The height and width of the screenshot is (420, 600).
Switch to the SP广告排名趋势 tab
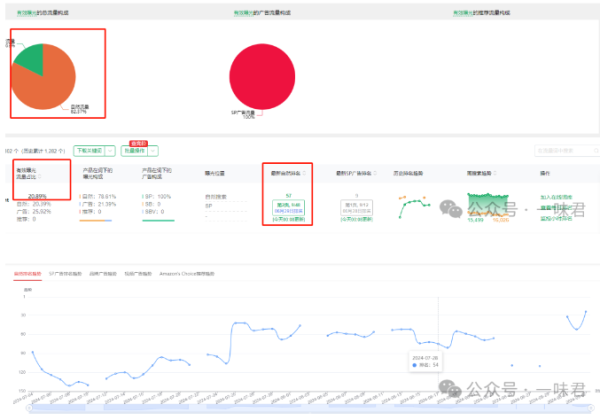[65, 274]
